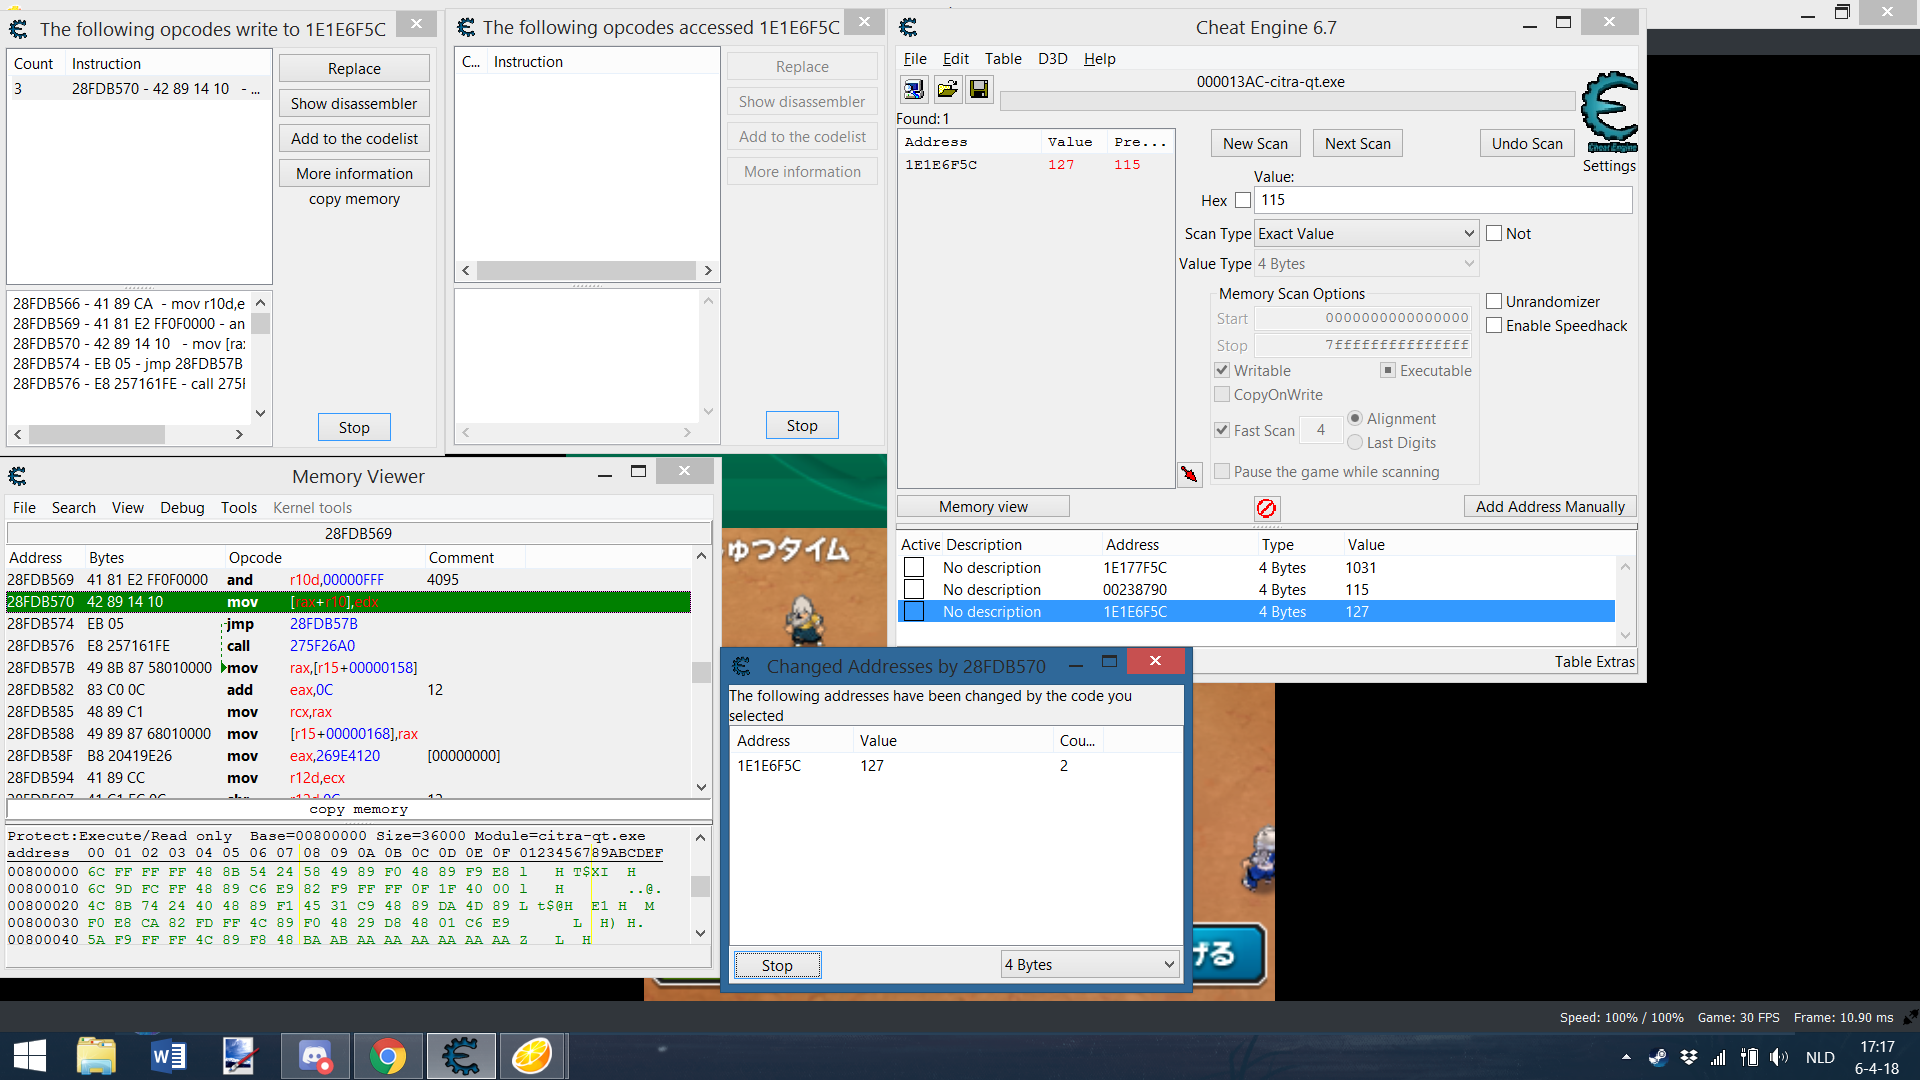
Task: Toggle the Enable Speedhack checkbox
Action: 1494,326
